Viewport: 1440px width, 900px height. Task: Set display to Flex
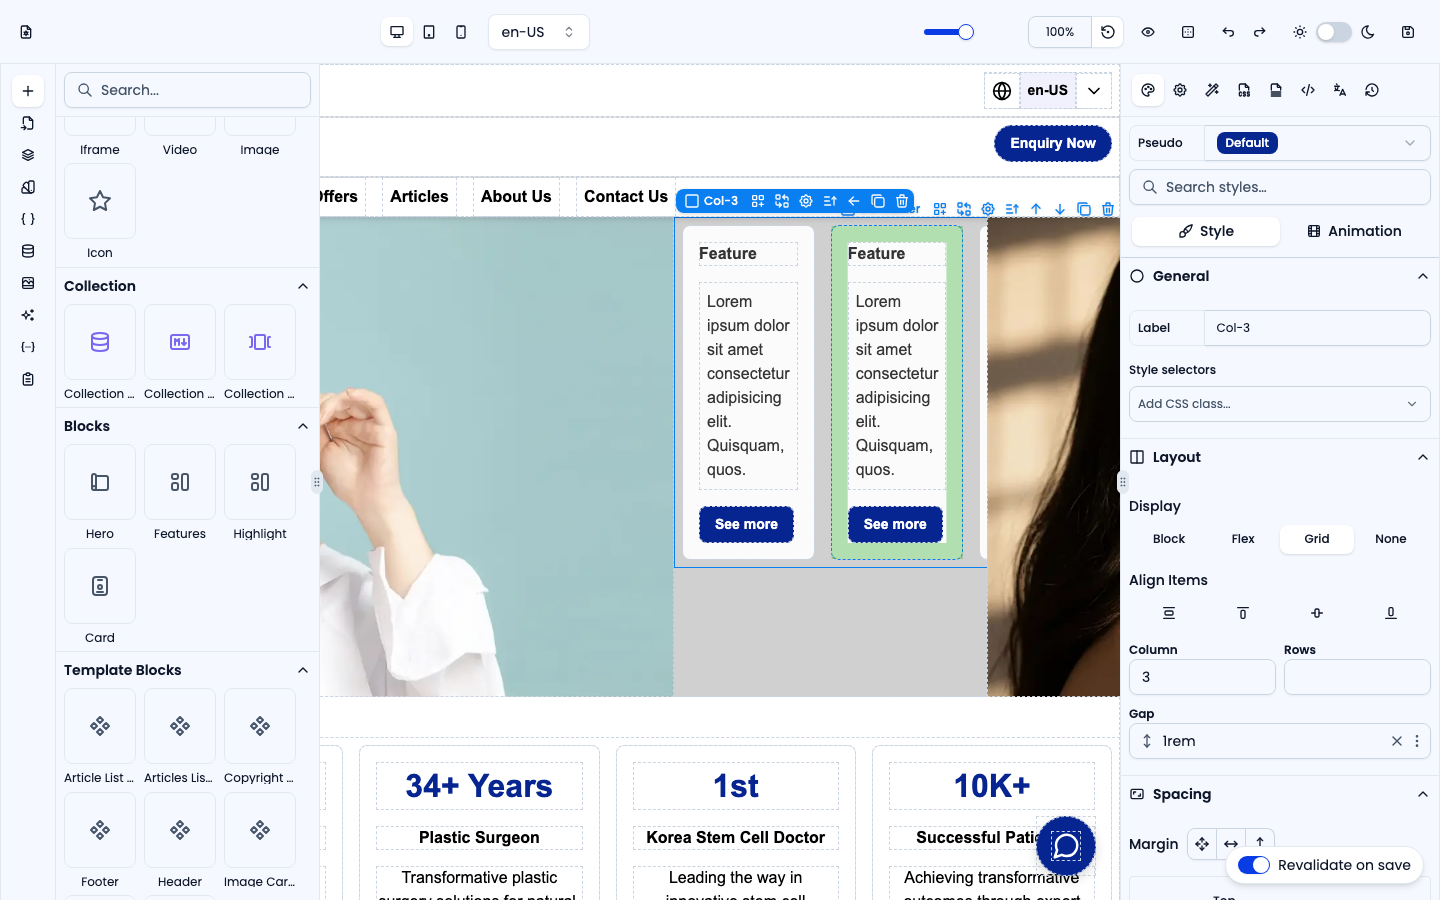point(1243,539)
